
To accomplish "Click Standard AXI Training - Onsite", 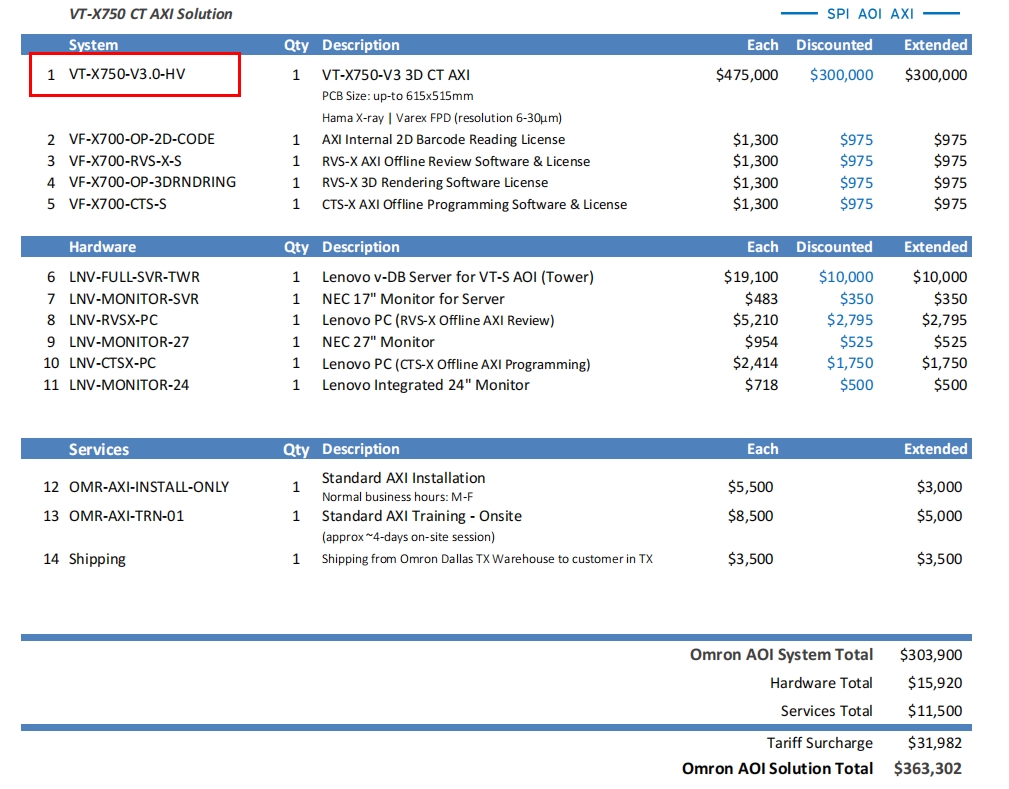I will 421,516.
